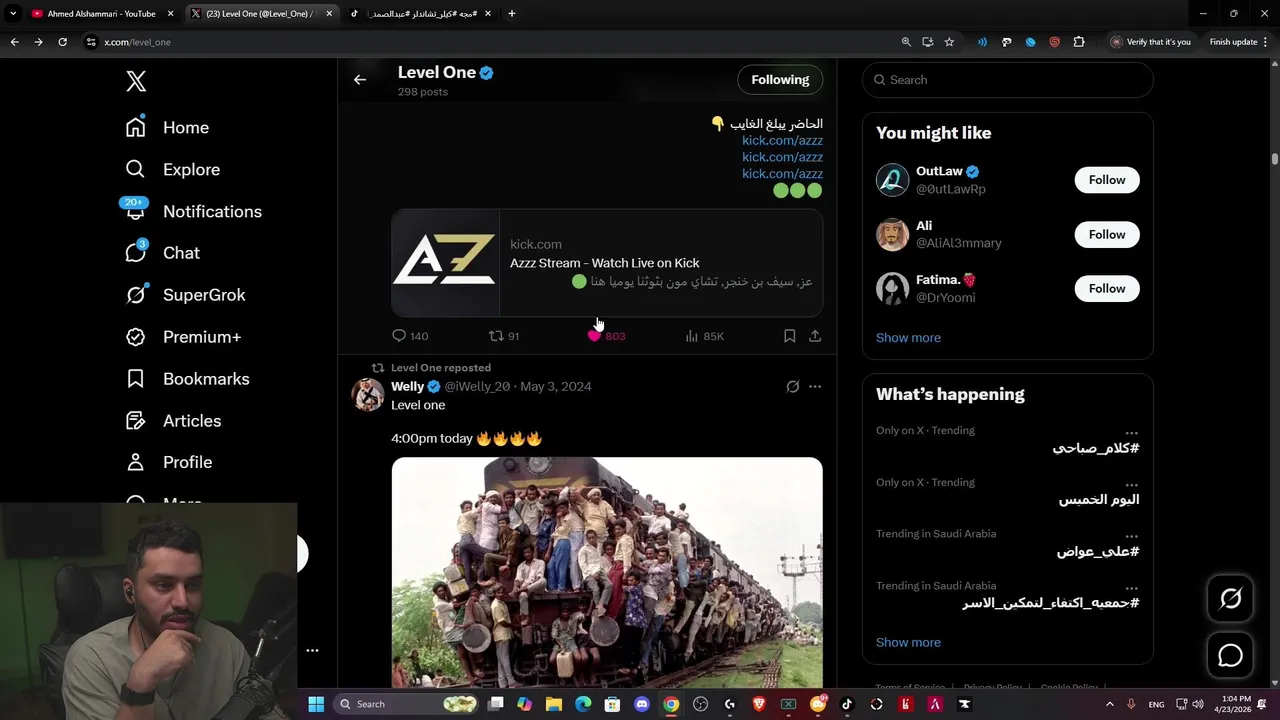Open more options for trend #كلام_صباحي
Screen dimensions: 1280x720
1131,431
